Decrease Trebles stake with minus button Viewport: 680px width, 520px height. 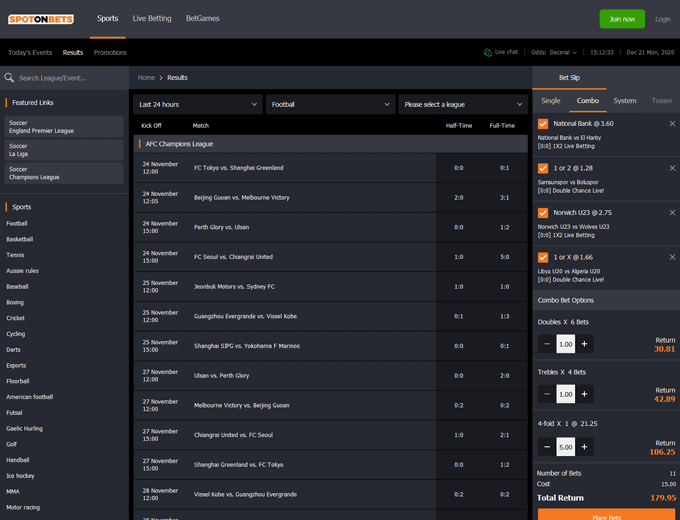[x=547, y=394]
